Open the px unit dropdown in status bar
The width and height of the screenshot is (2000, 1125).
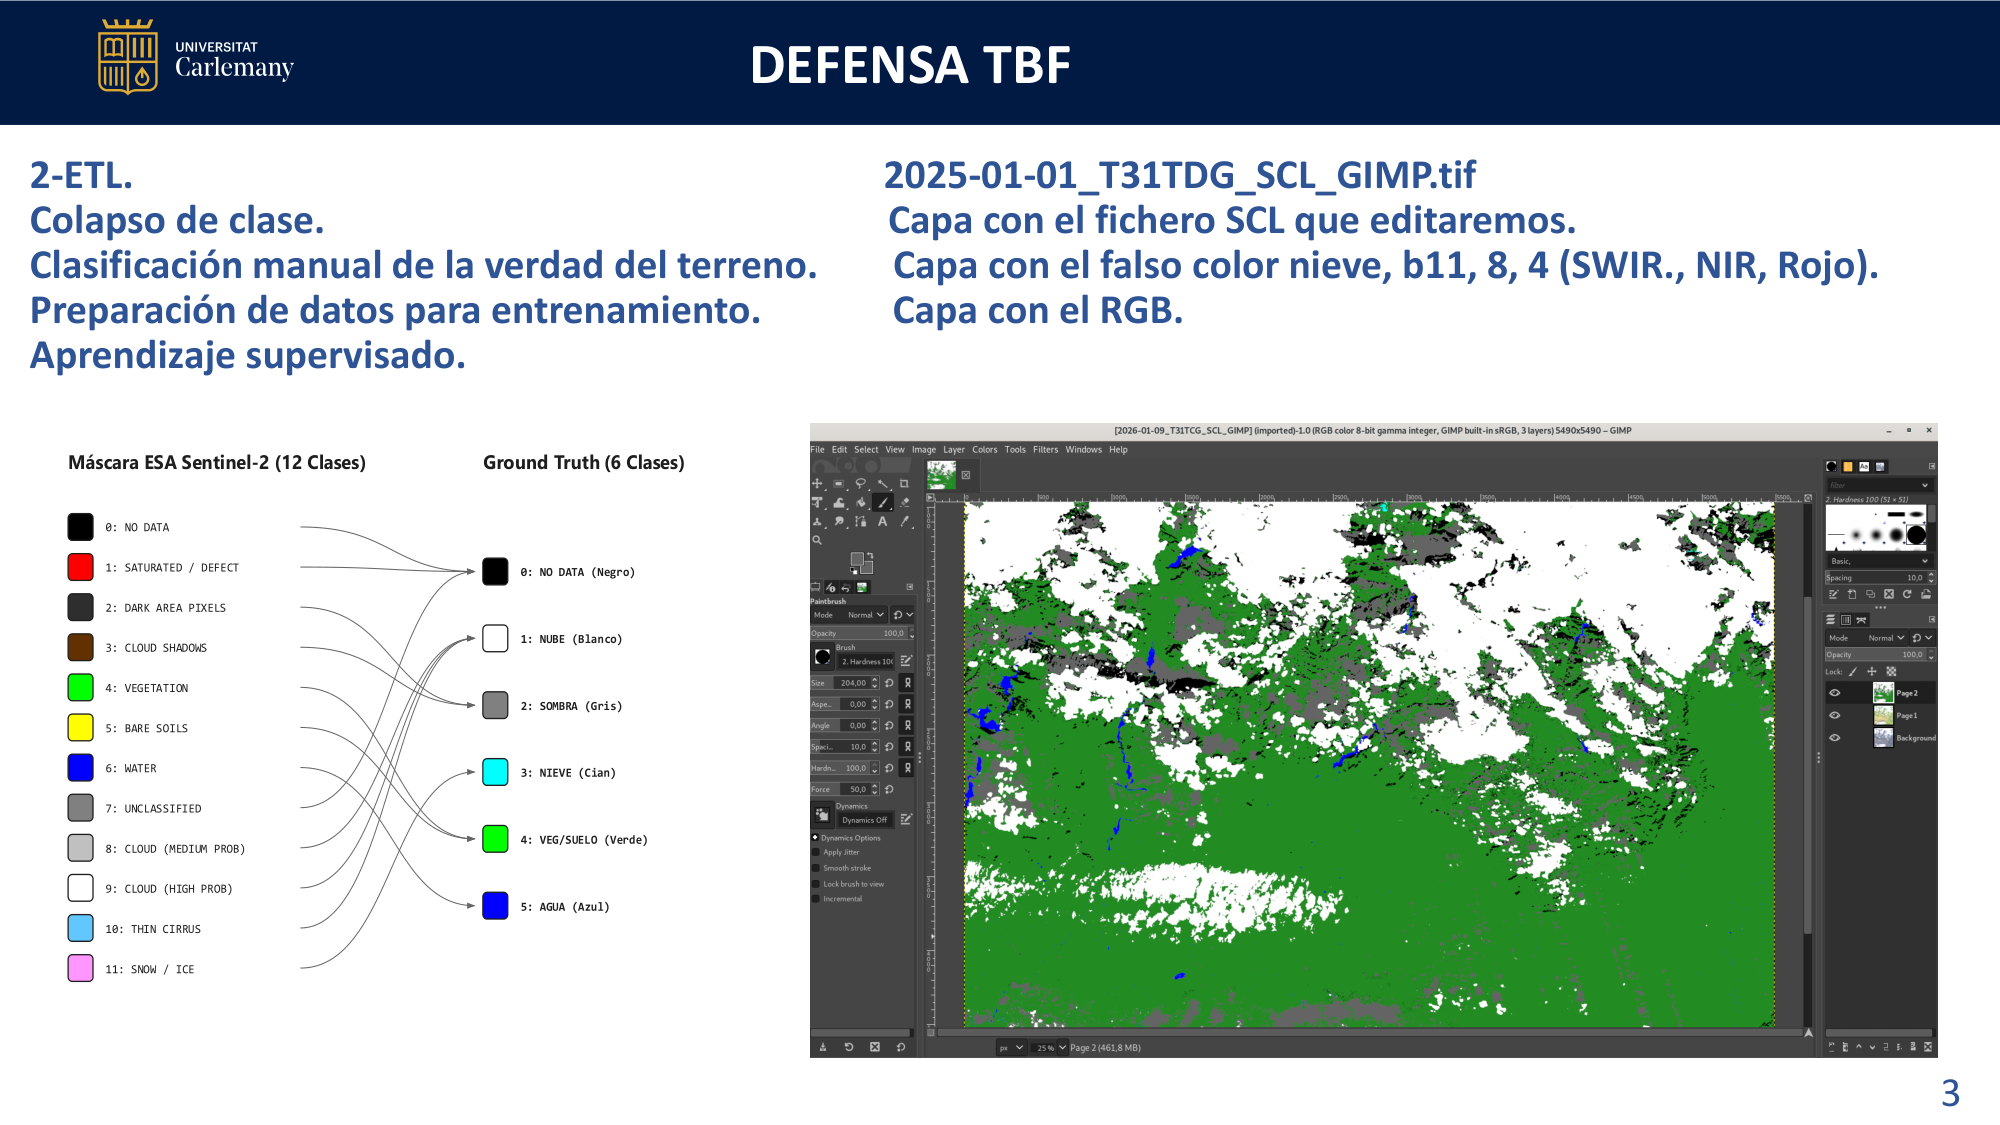pos(1011,1048)
